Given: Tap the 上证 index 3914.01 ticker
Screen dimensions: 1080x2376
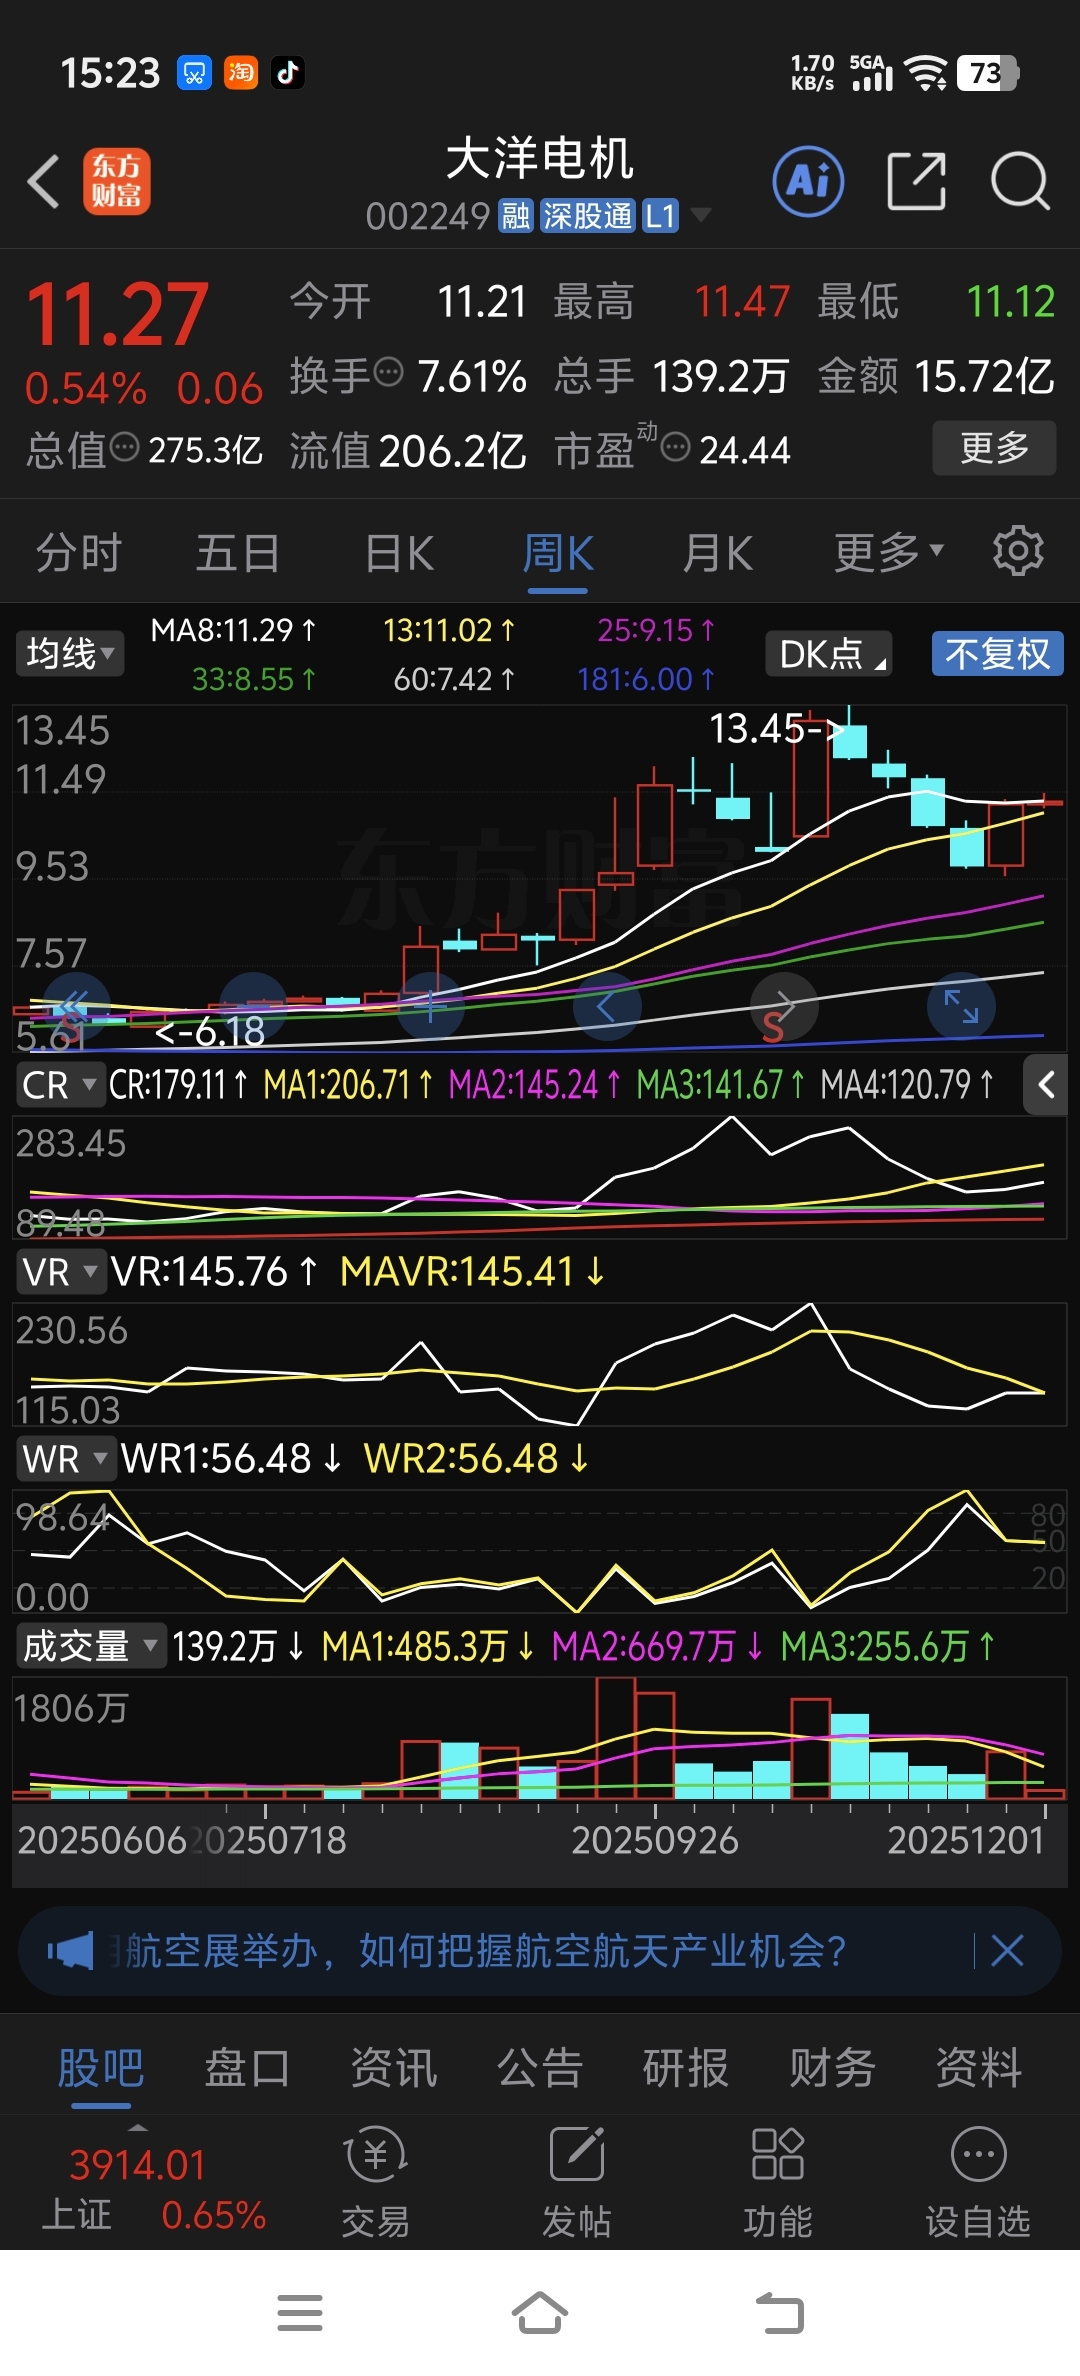Looking at the screenshot, I should pyautogui.click(x=152, y=2188).
